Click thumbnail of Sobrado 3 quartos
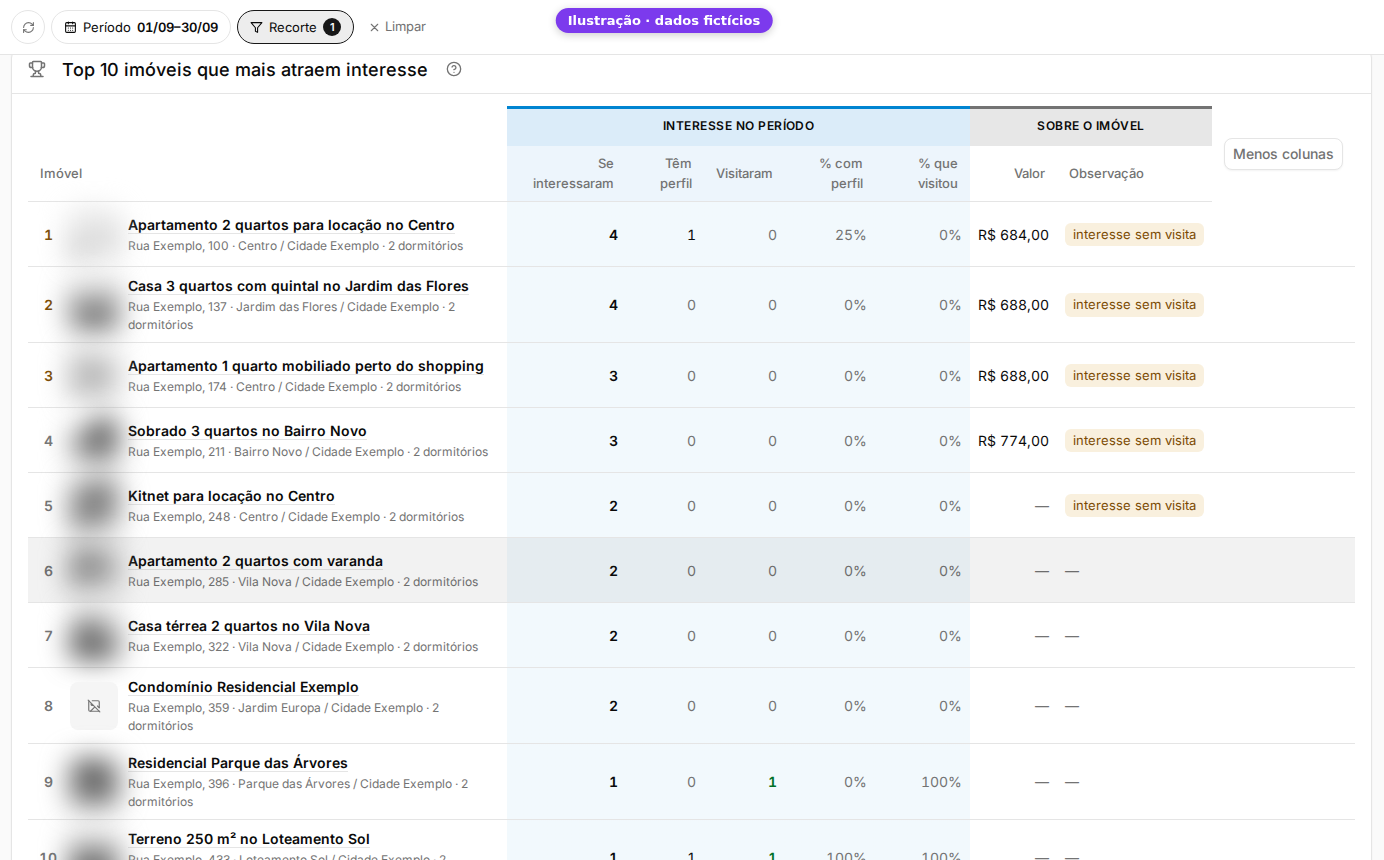Viewport: 1384px width, 860px height. click(x=94, y=440)
